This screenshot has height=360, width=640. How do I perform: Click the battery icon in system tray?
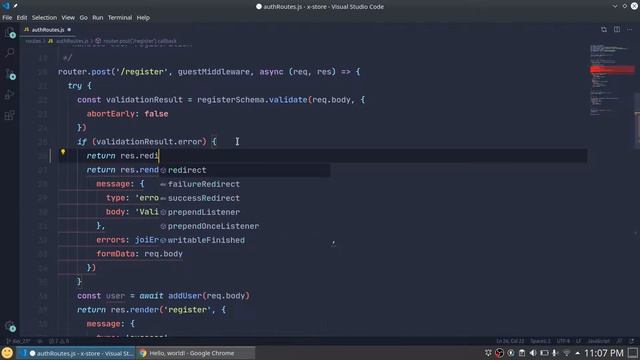pos(544,353)
